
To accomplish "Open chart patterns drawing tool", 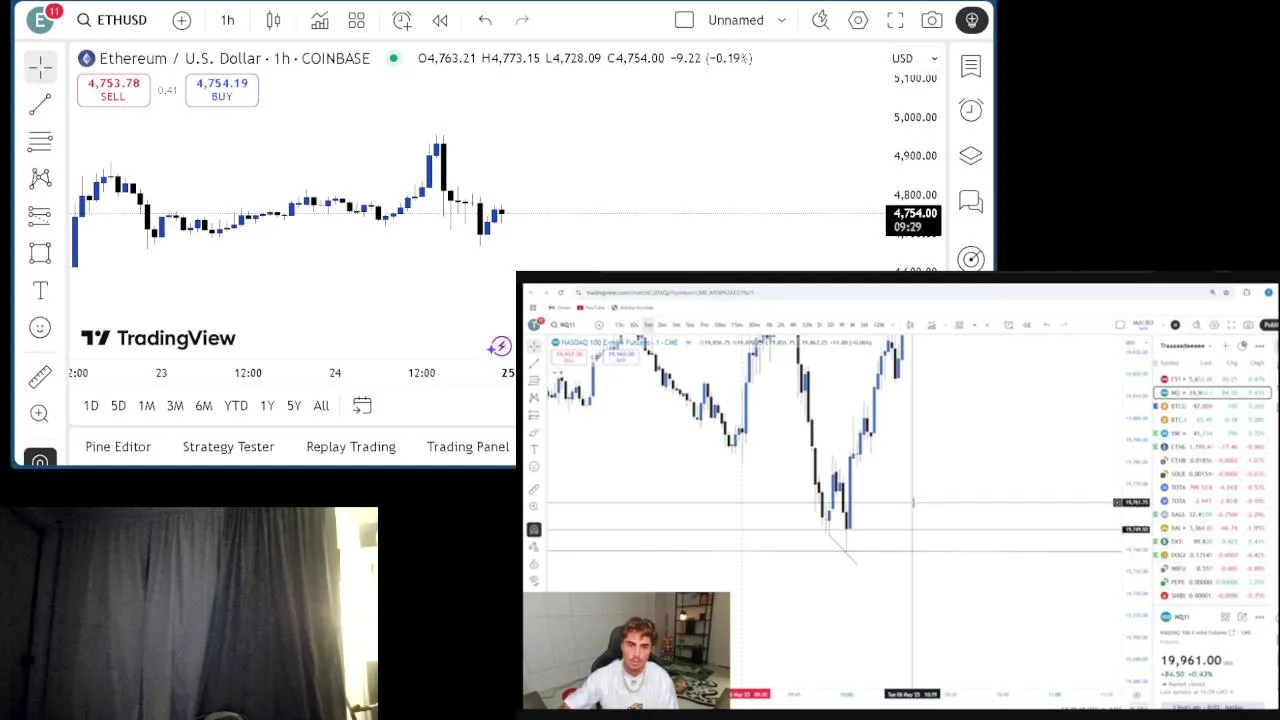I will coord(40,178).
